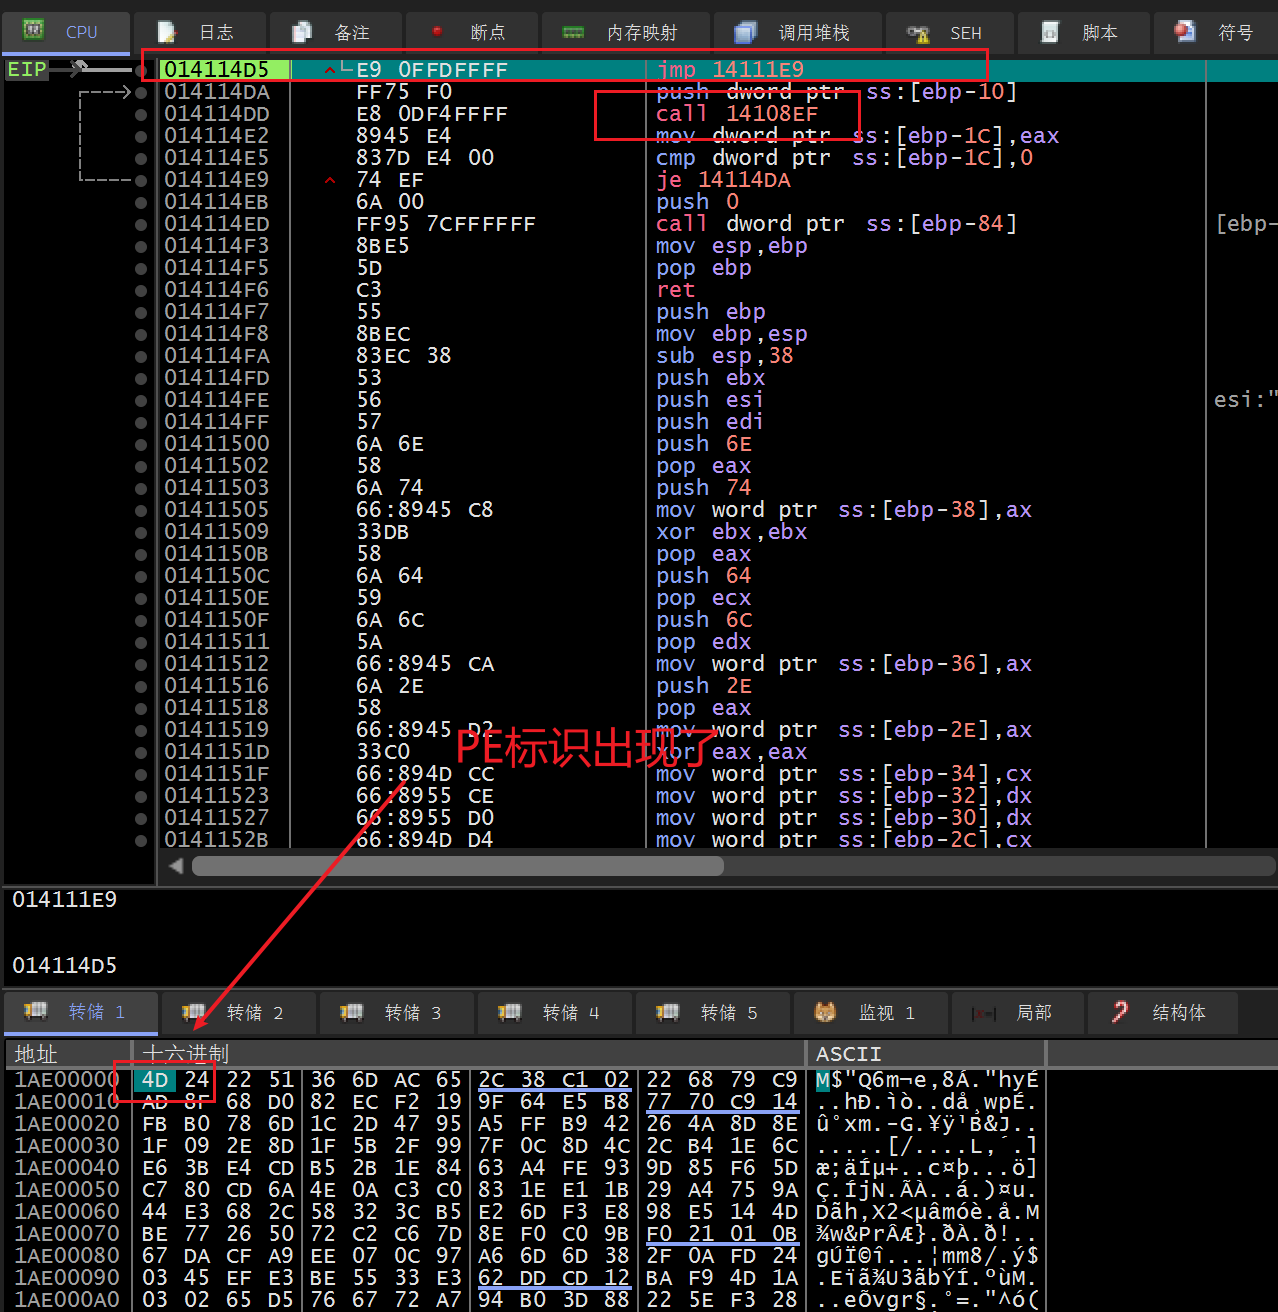
Task: Toggle the breakpoint dot at address 01411505
Action: (141, 510)
